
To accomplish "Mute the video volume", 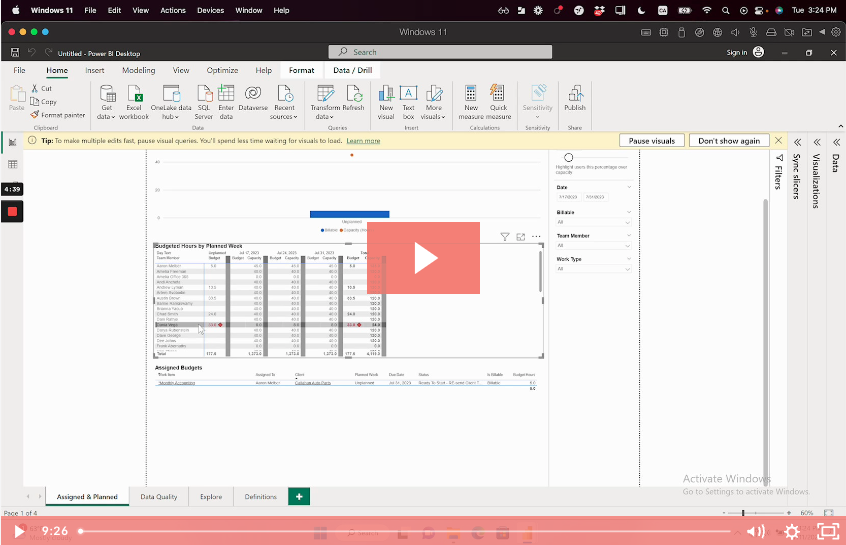I will (x=756, y=532).
